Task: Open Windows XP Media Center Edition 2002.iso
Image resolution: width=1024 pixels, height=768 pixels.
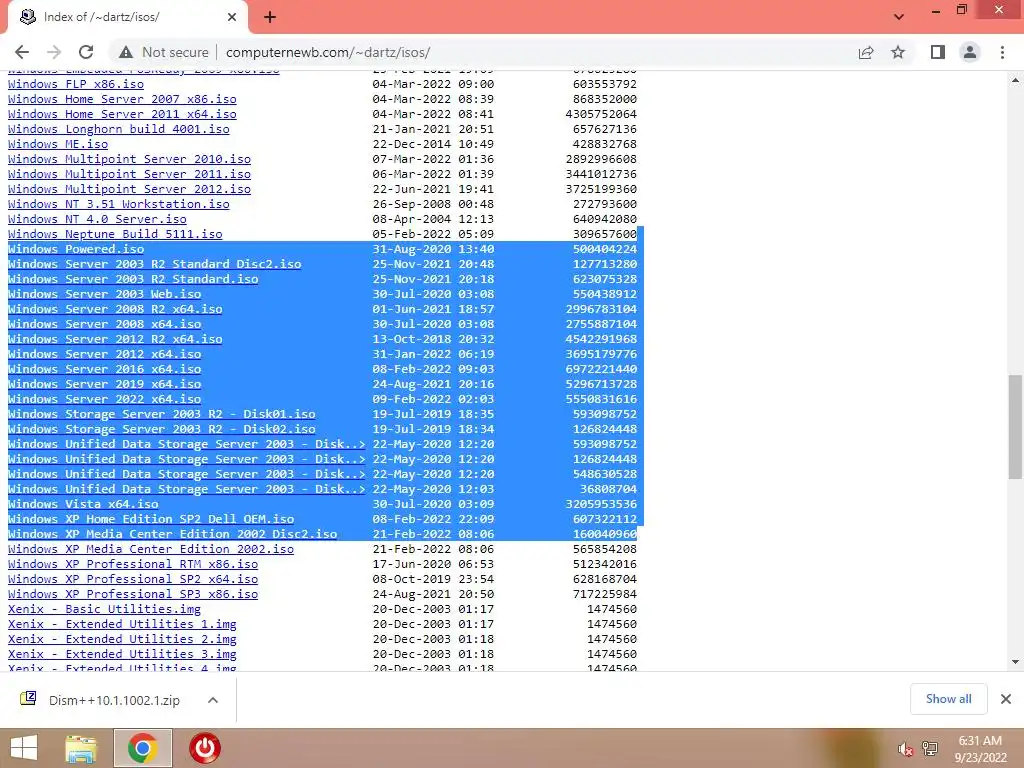Action: (151, 549)
